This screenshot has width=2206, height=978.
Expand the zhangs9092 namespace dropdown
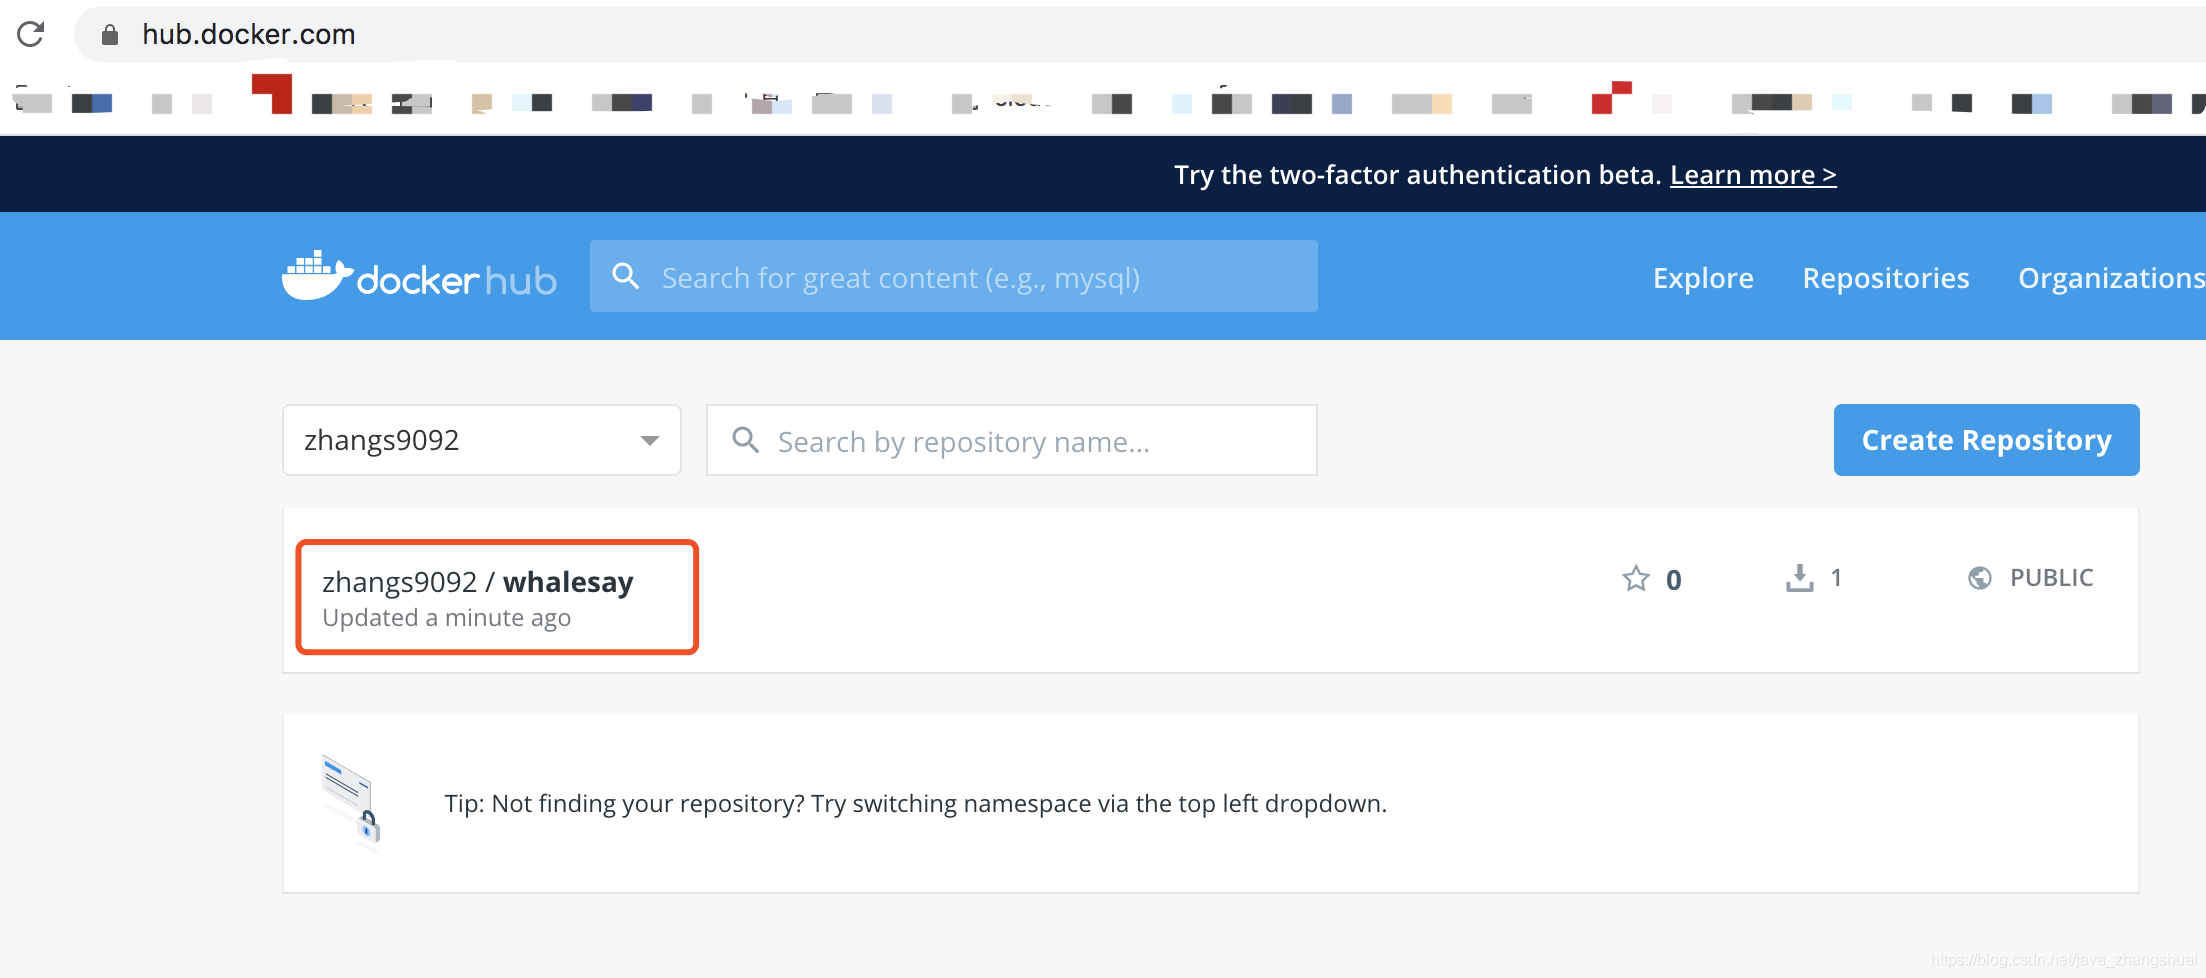click(482, 440)
